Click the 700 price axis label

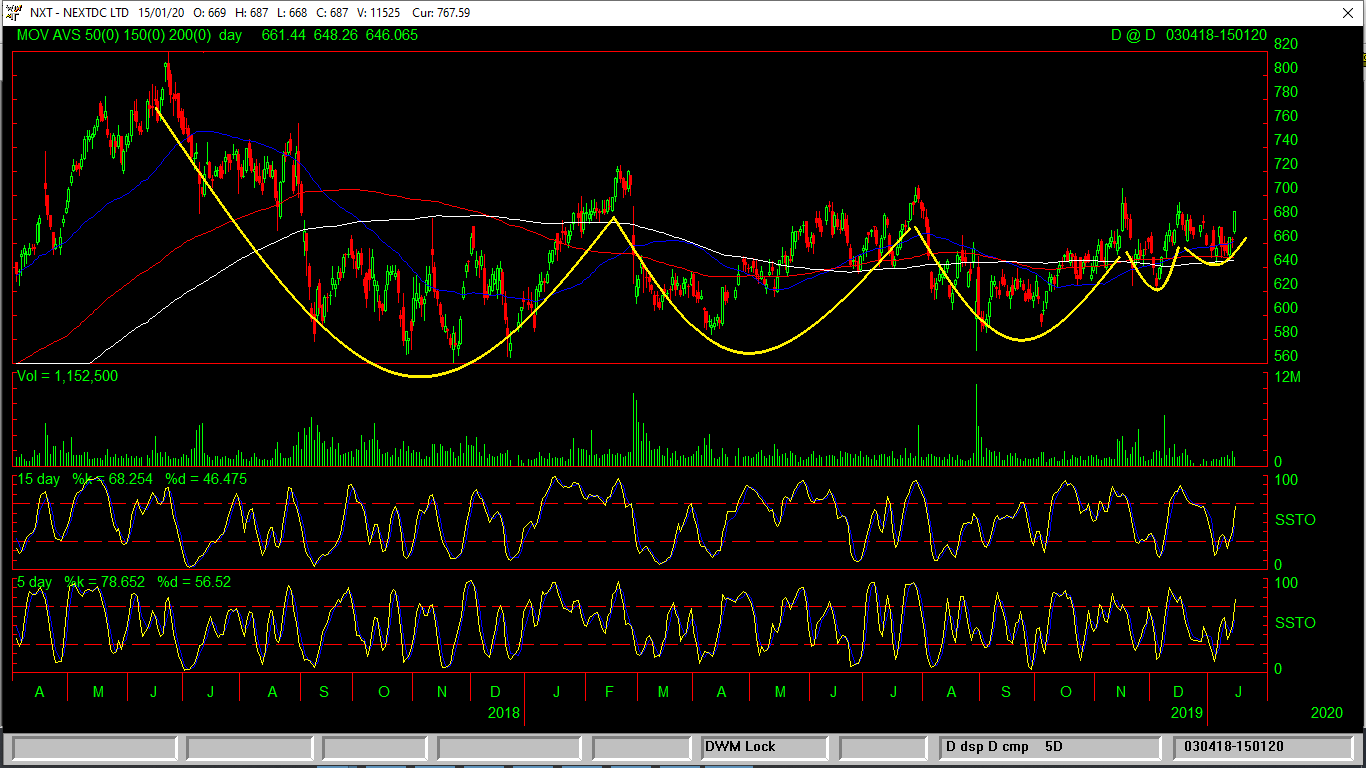pyautogui.click(x=1286, y=188)
